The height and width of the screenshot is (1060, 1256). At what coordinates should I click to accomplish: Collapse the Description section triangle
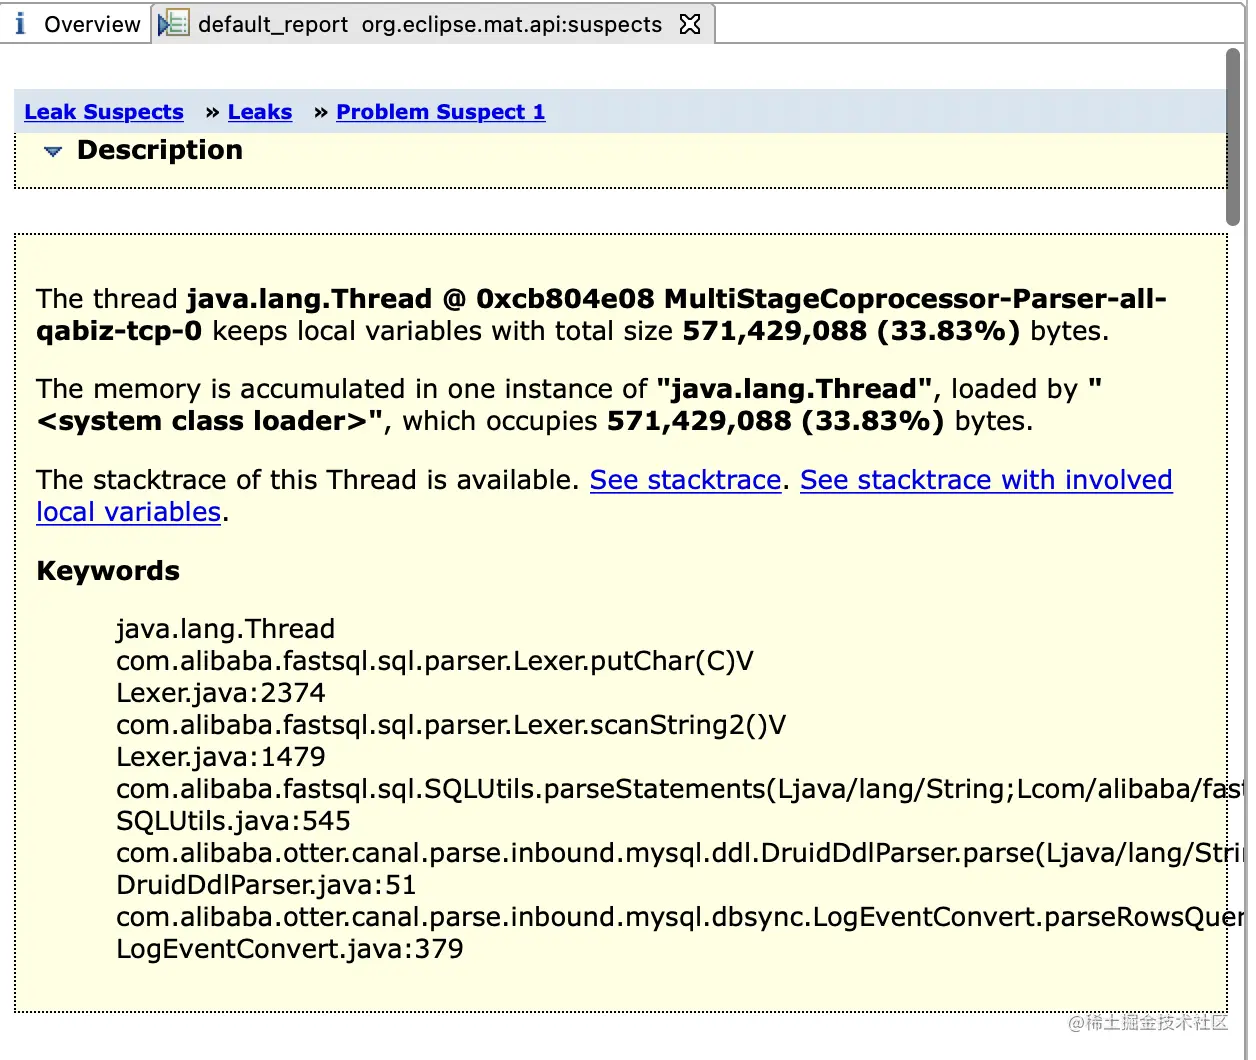tap(53, 152)
